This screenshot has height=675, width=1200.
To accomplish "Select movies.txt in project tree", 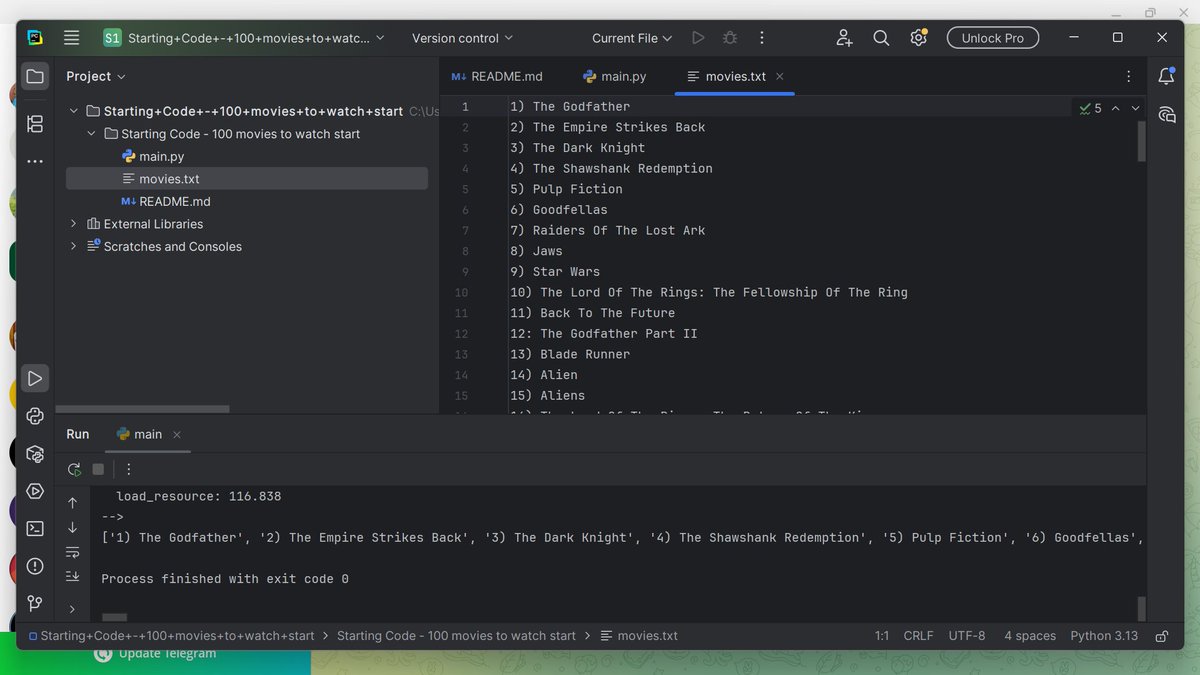I will click(247, 179).
